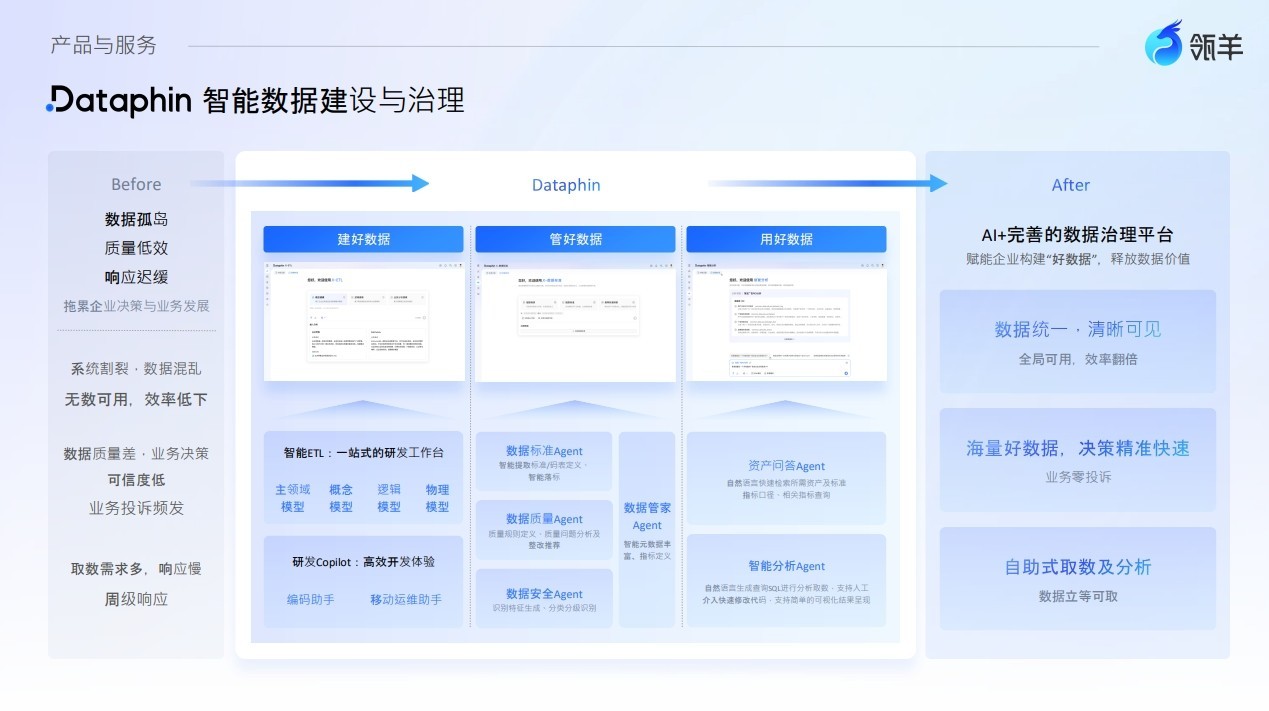
Task: Select the 管好数据 header bar
Action: pos(576,239)
